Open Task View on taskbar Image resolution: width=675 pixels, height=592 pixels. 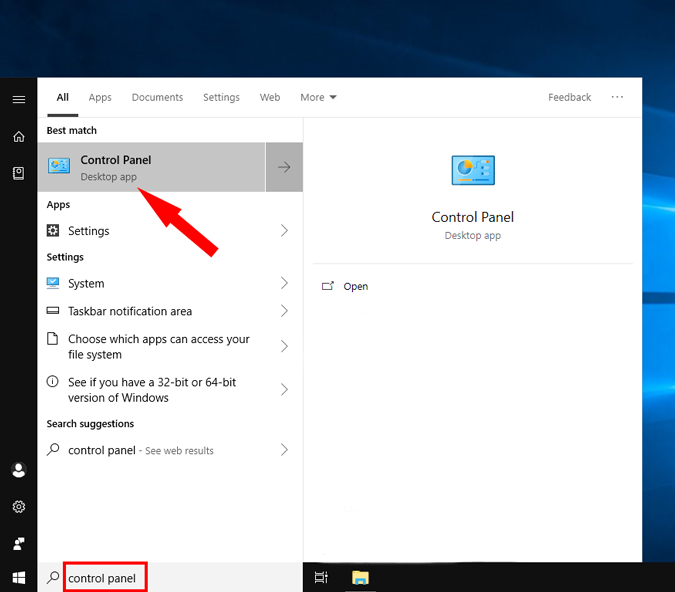tap(321, 577)
